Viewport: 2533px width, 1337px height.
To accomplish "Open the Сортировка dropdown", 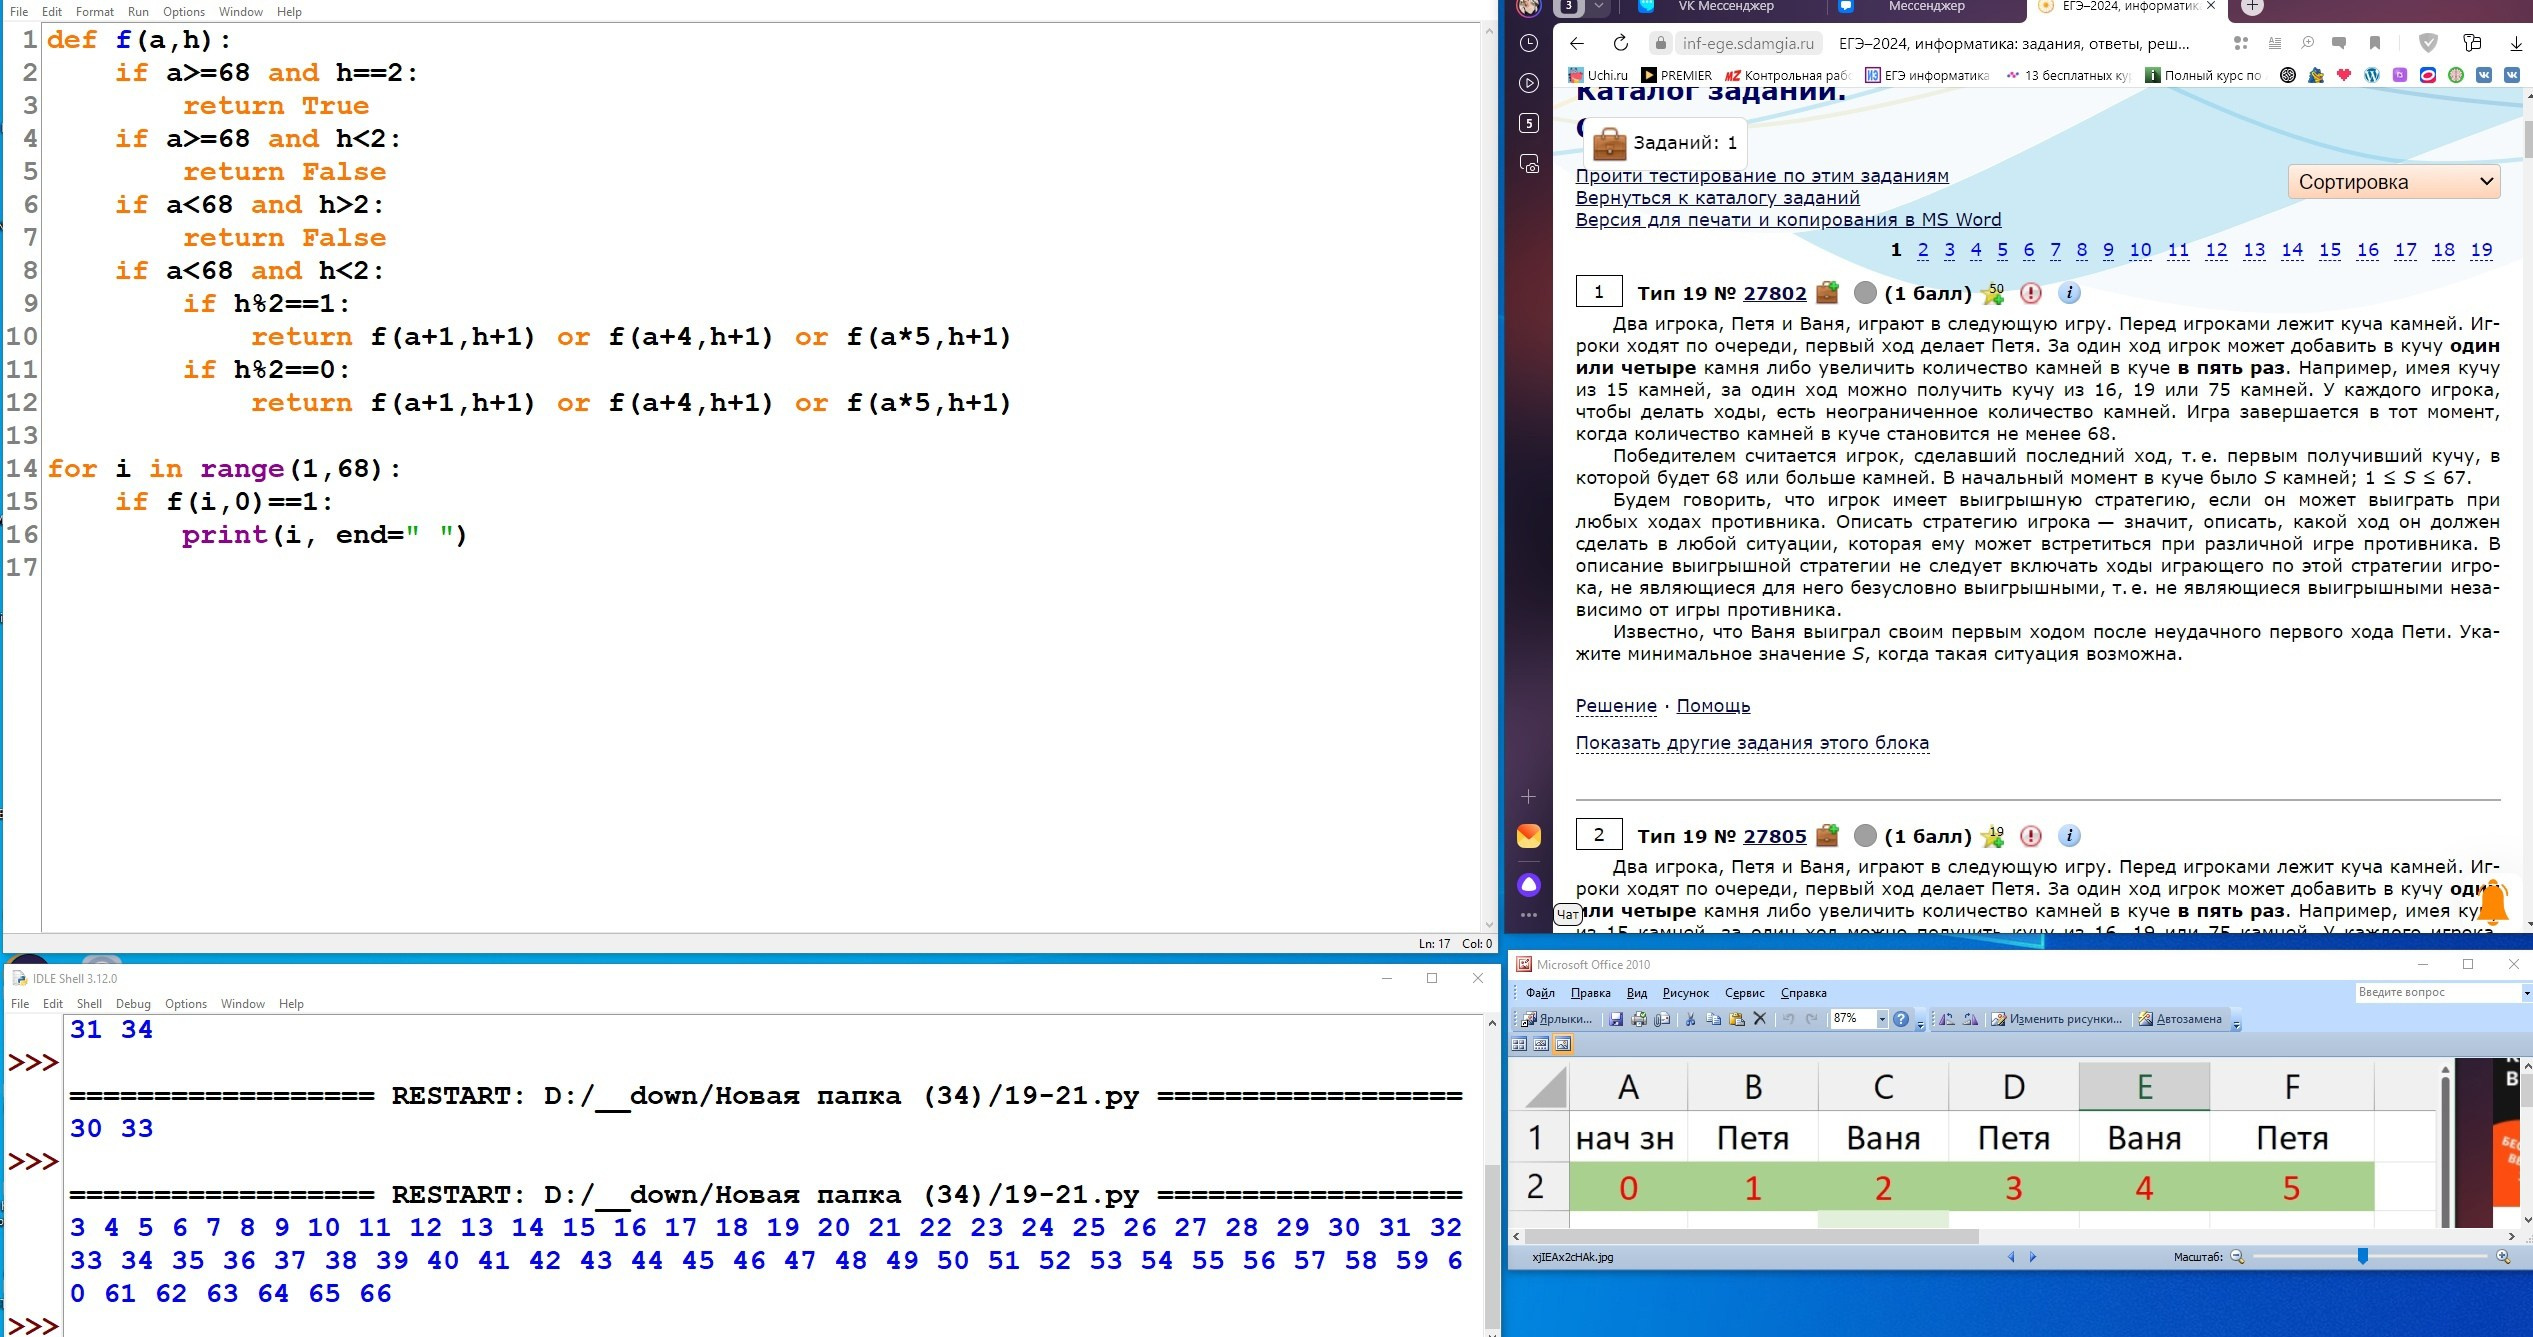I will coord(2393,182).
